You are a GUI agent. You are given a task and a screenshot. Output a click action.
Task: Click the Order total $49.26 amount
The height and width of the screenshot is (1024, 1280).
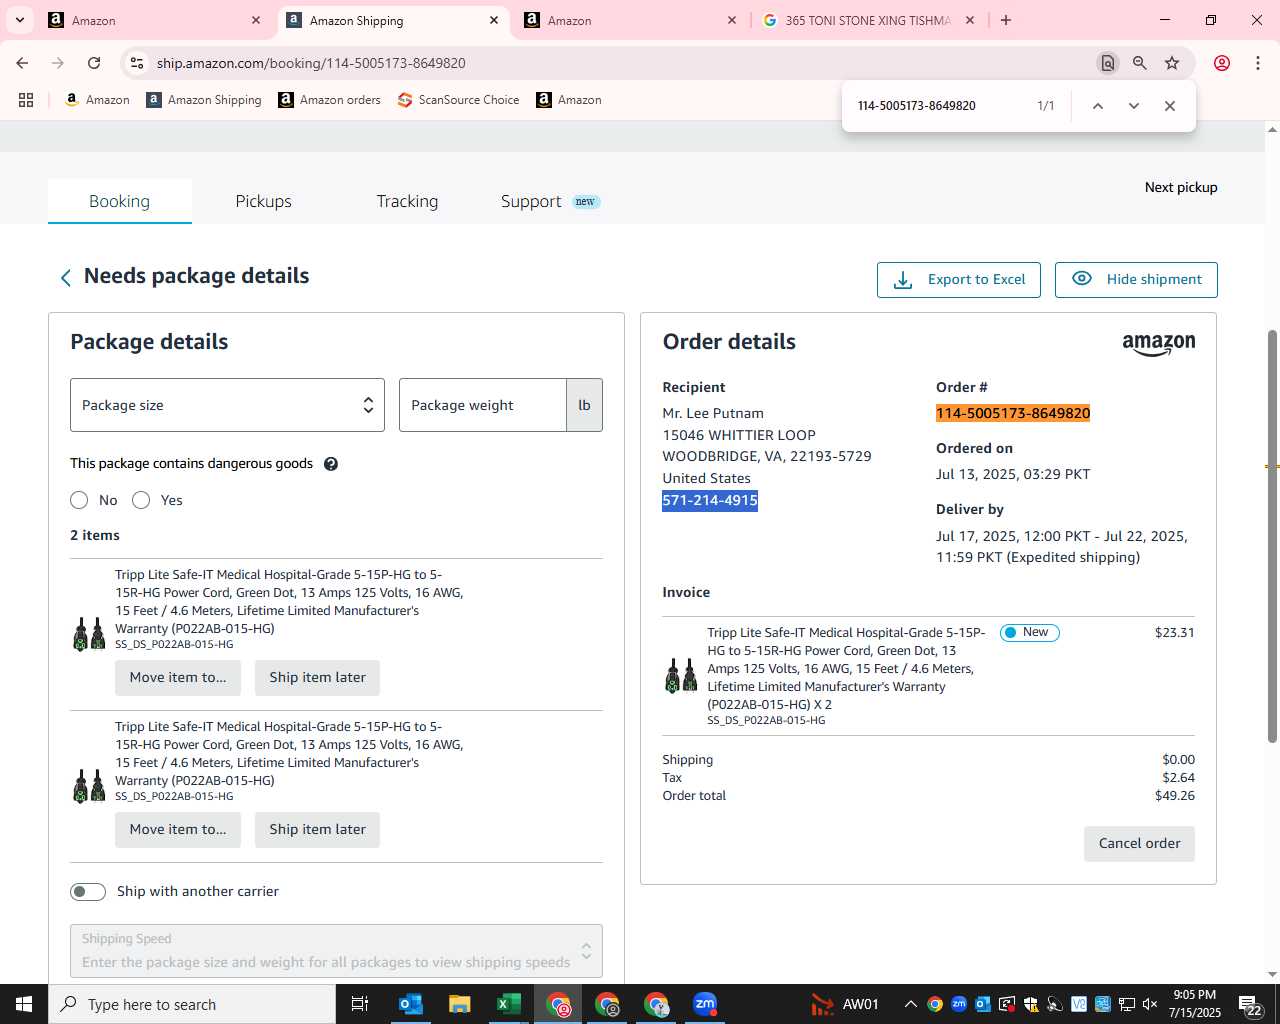point(1175,796)
